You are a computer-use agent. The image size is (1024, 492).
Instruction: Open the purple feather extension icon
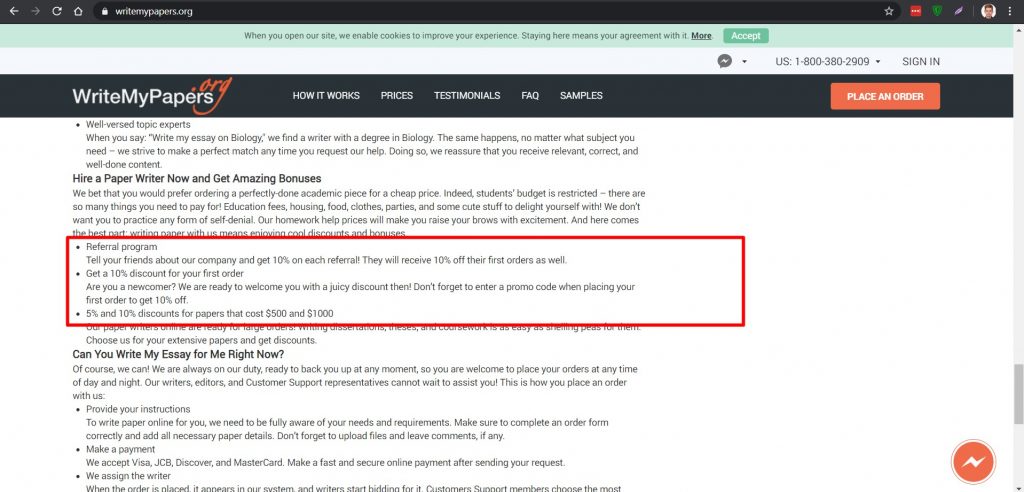click(958, 11)
